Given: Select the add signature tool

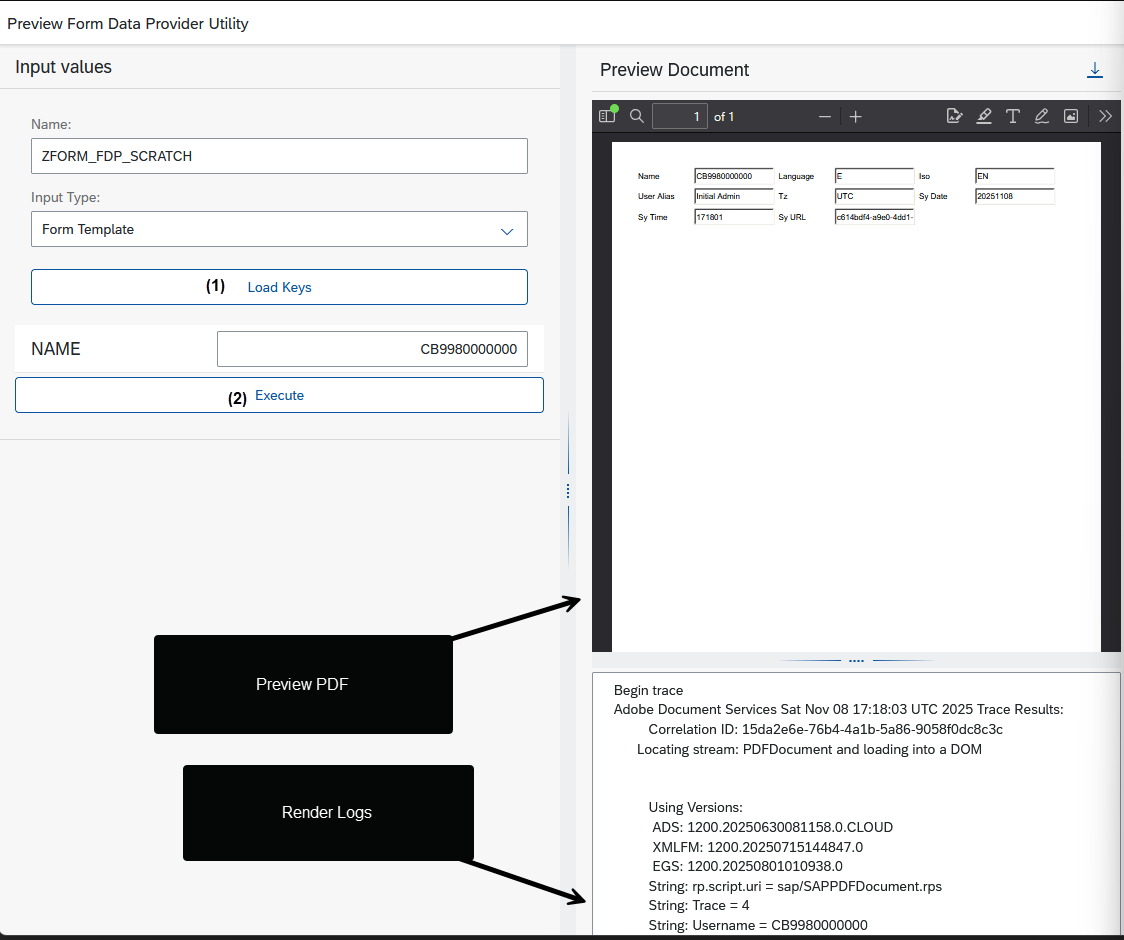Looking at the screenshot, I should pyautogui.click(x=954, y=116).
